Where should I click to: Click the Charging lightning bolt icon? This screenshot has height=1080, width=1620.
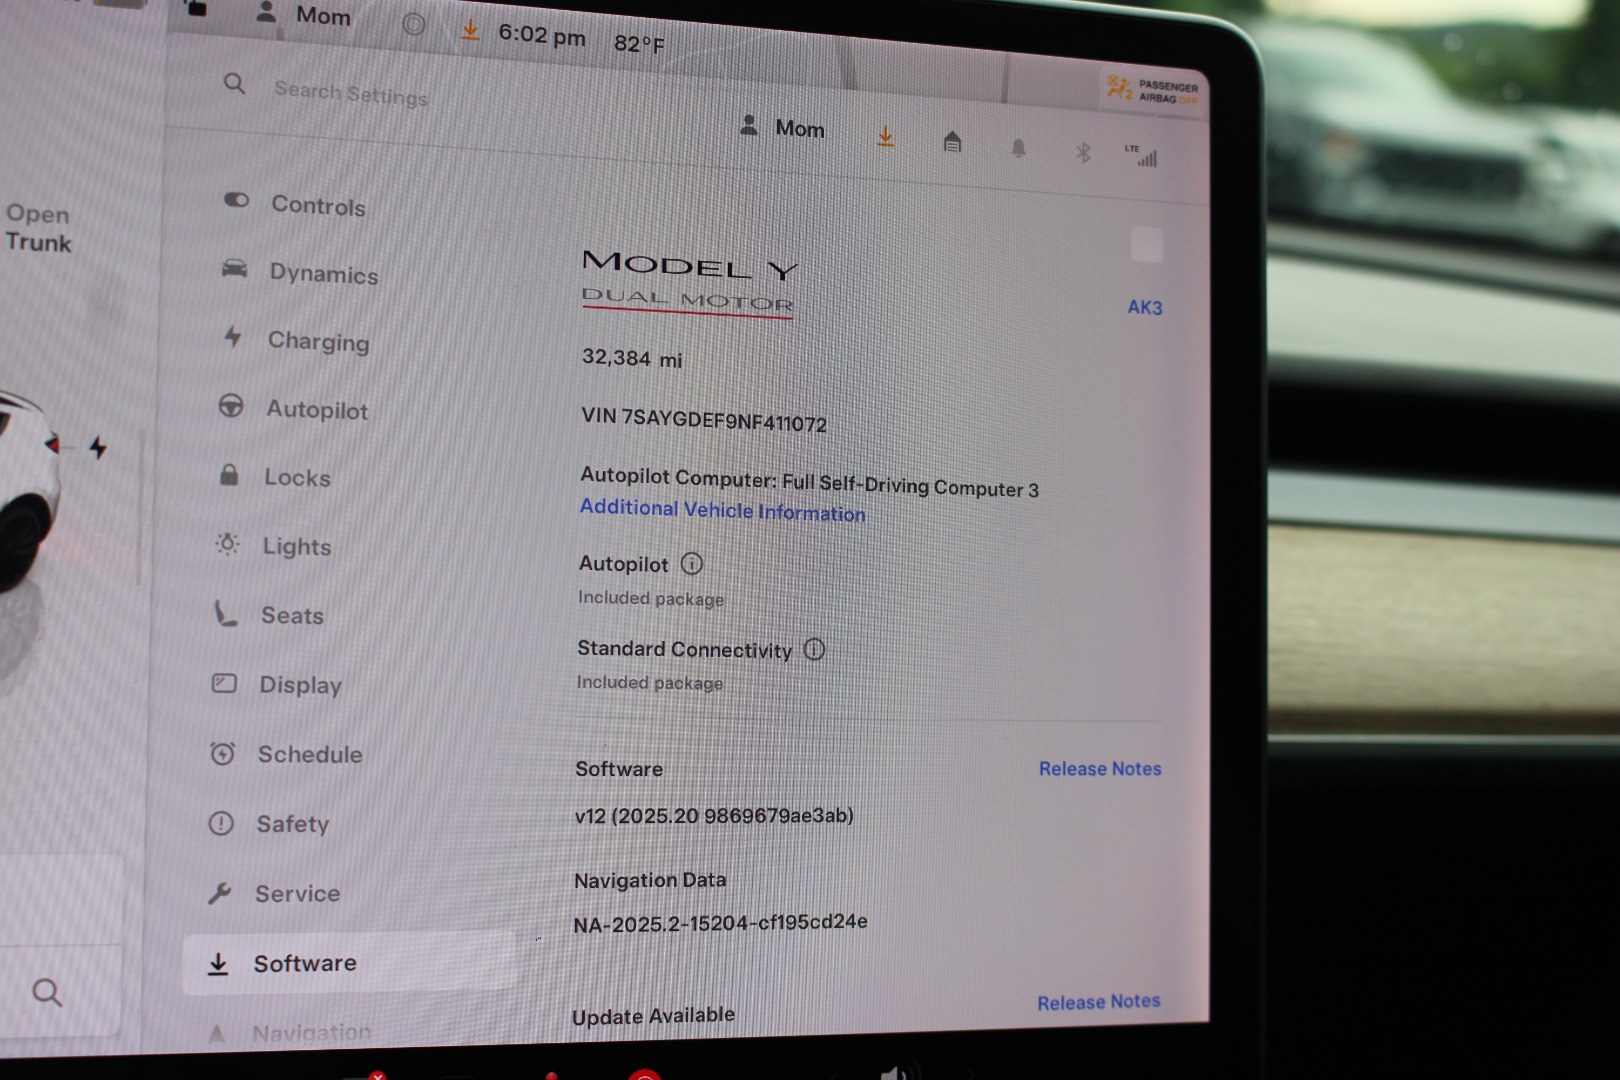click(232, 336)
